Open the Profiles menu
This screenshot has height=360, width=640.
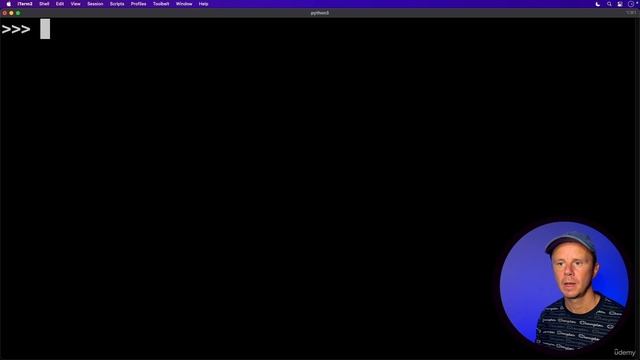click(138, 4)
